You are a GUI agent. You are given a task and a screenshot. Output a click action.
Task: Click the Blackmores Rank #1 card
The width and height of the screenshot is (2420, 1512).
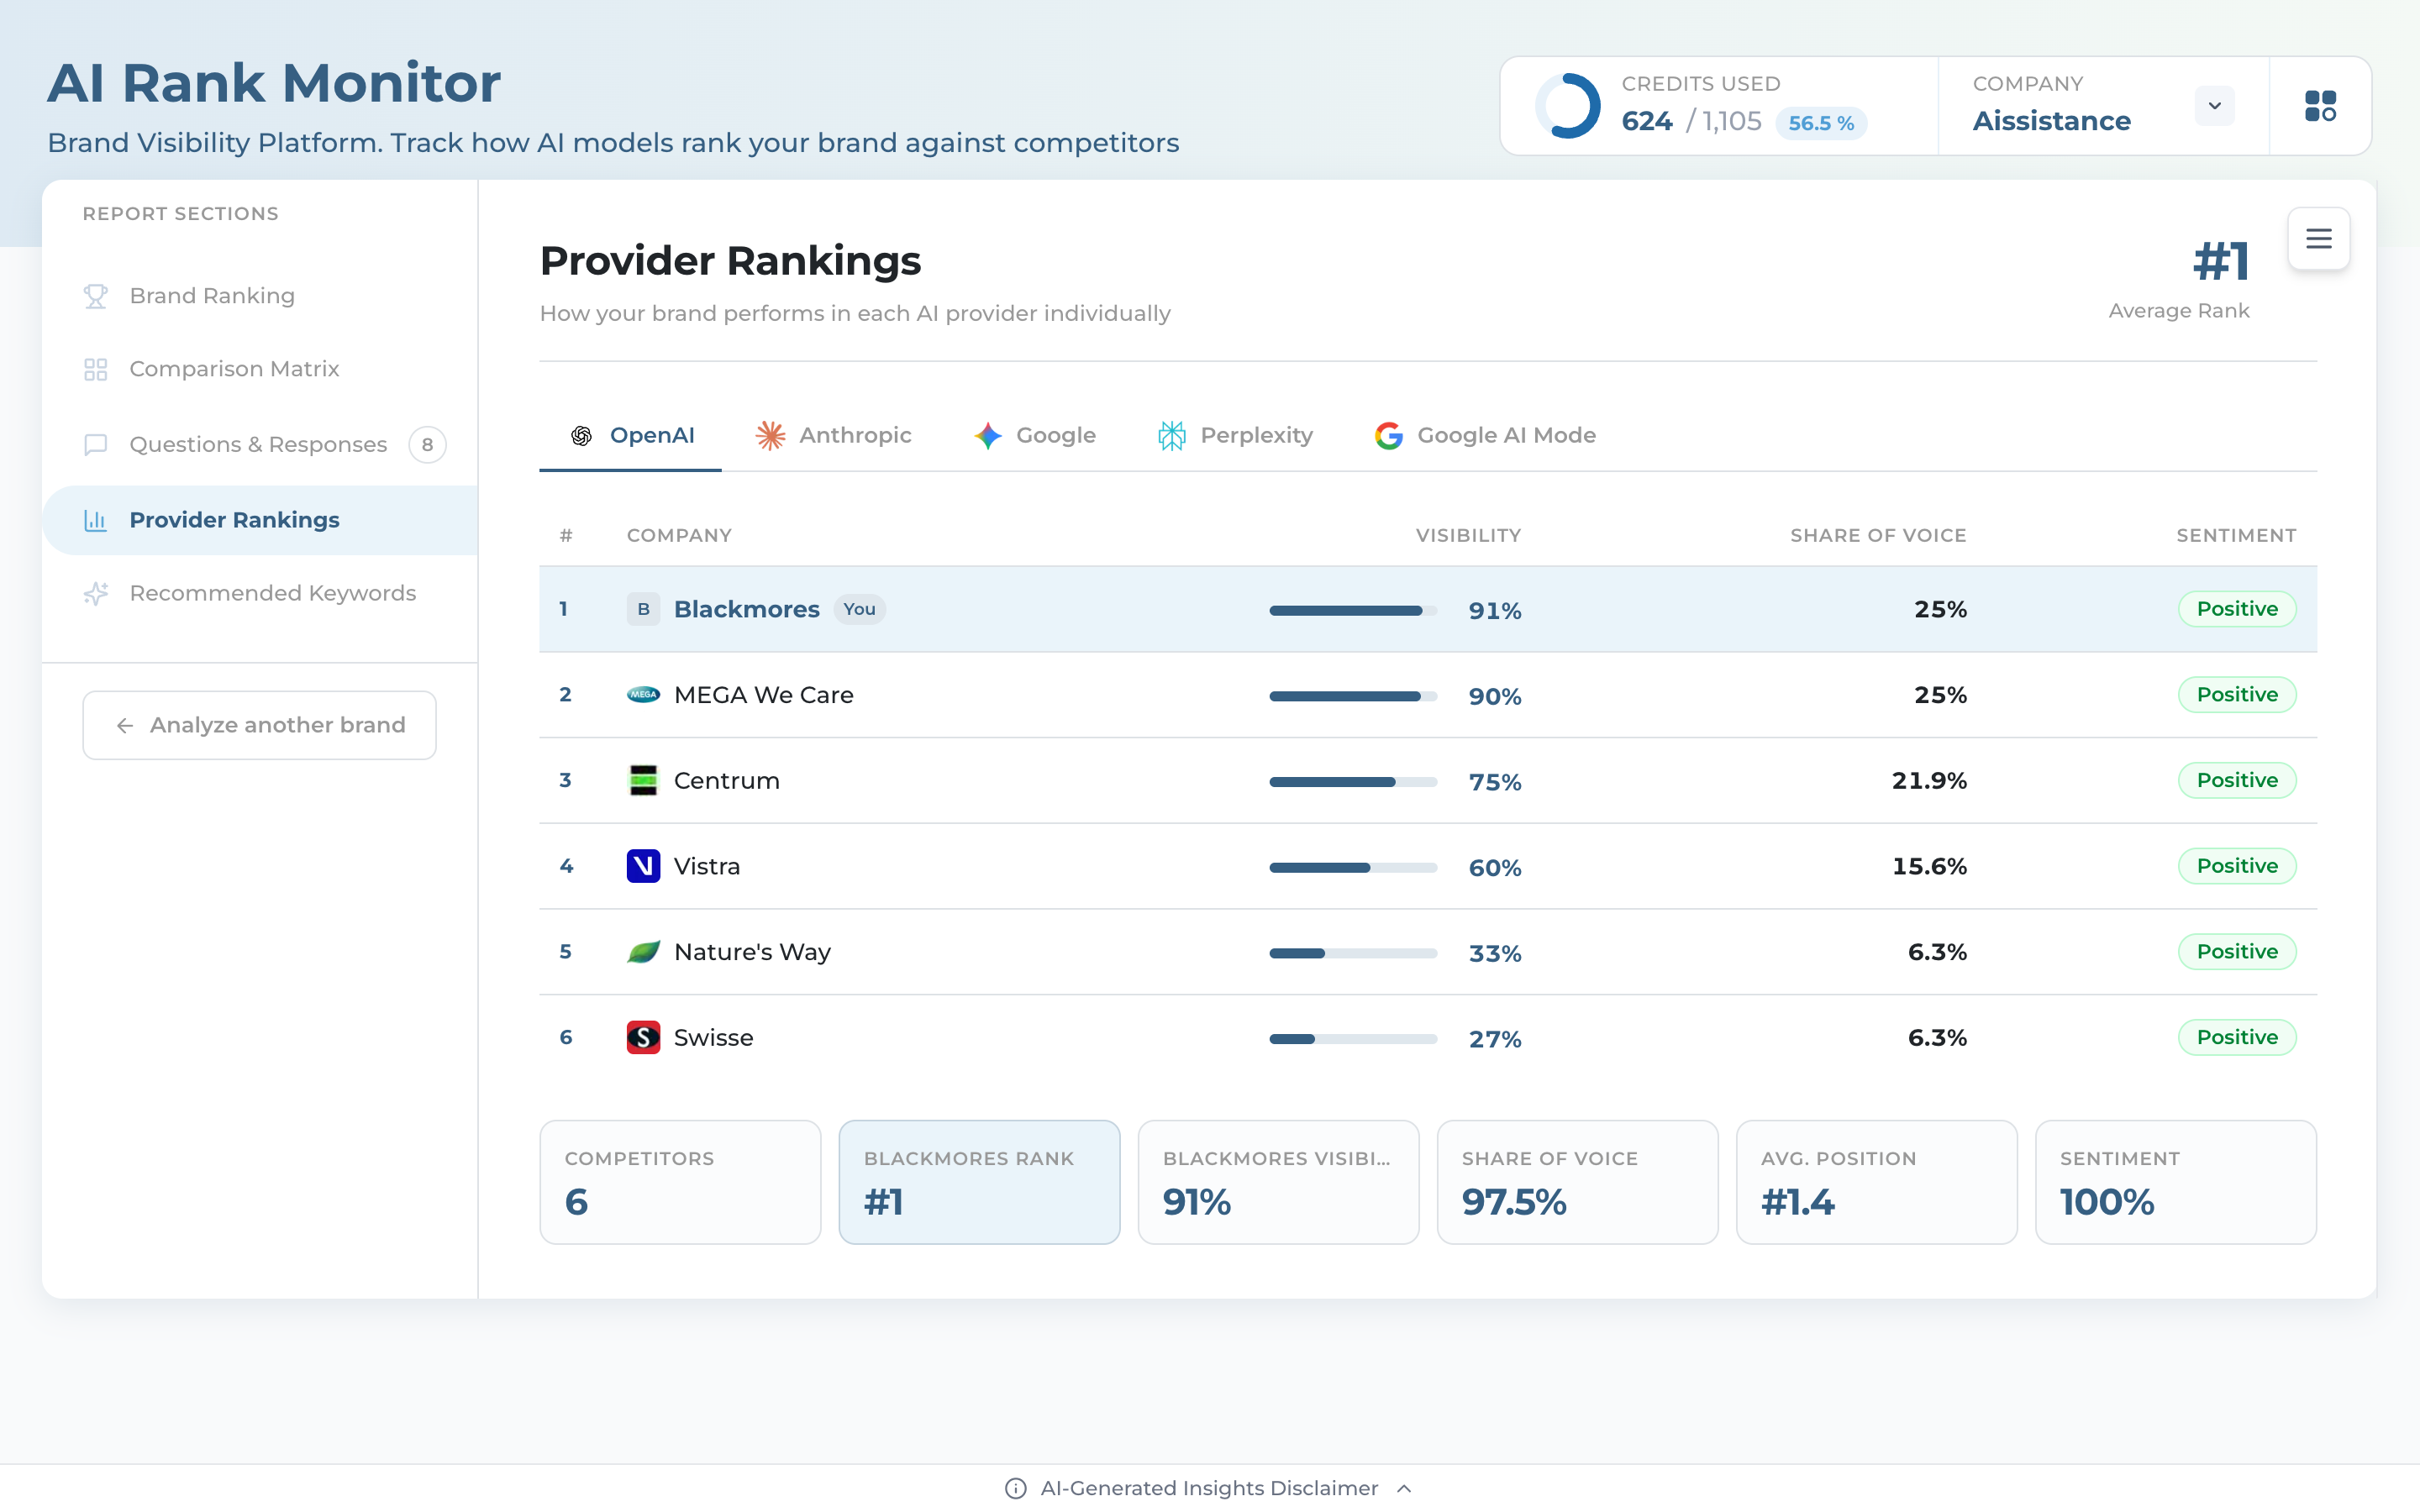tap(979, 1182)
